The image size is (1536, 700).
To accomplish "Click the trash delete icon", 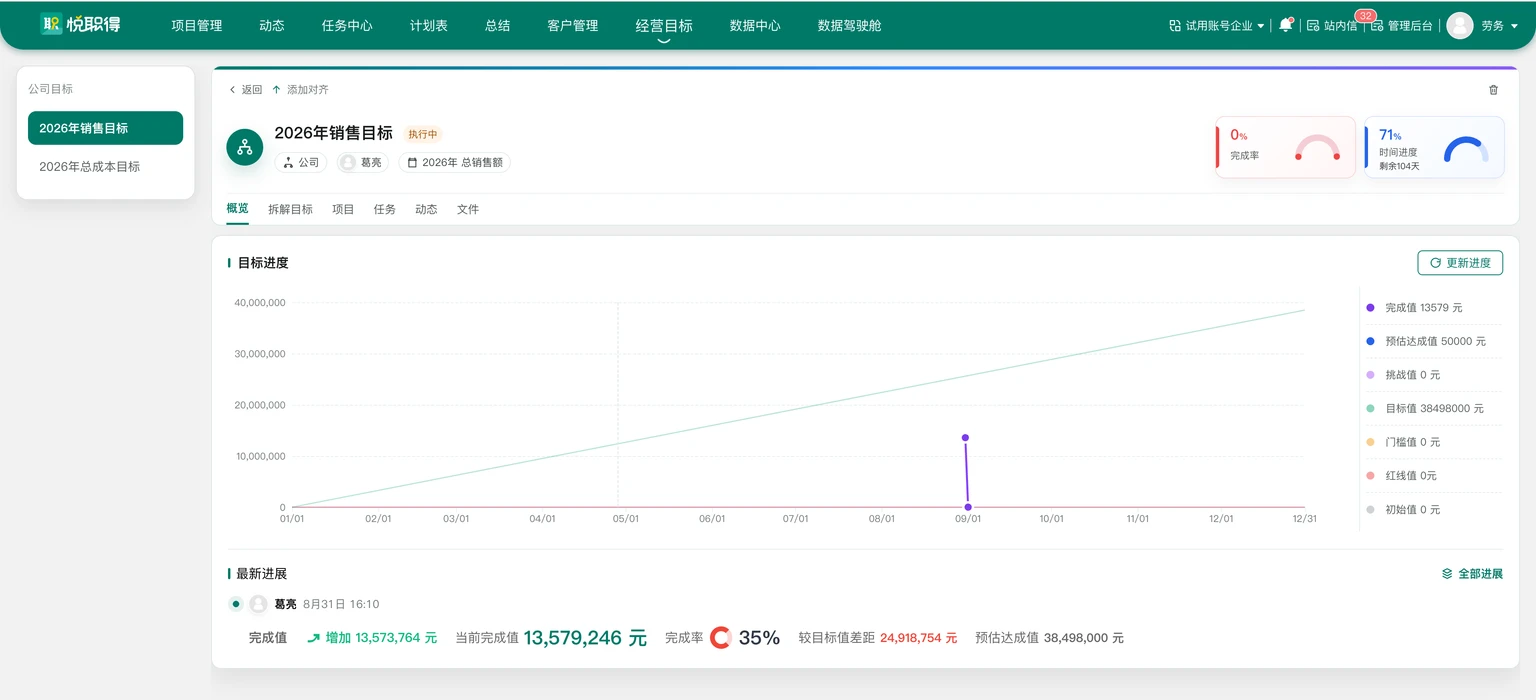I will (x=1493, y=90).
